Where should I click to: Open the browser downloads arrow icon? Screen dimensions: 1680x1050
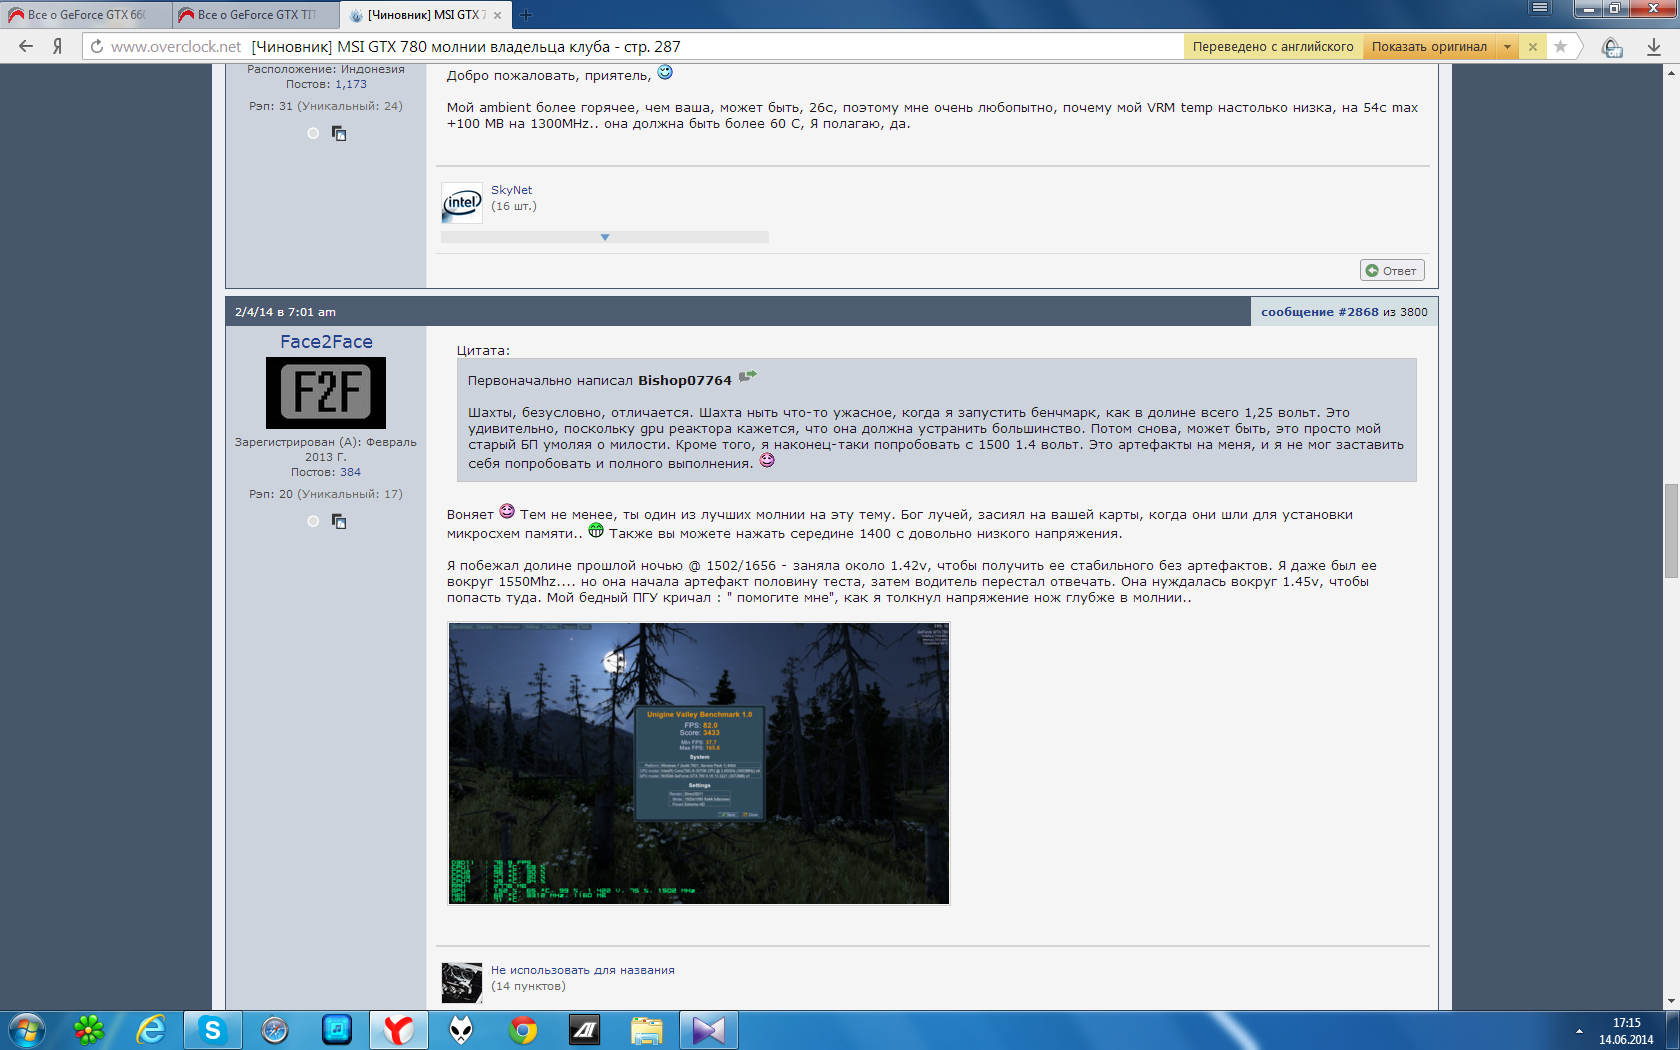(1653, 47)
